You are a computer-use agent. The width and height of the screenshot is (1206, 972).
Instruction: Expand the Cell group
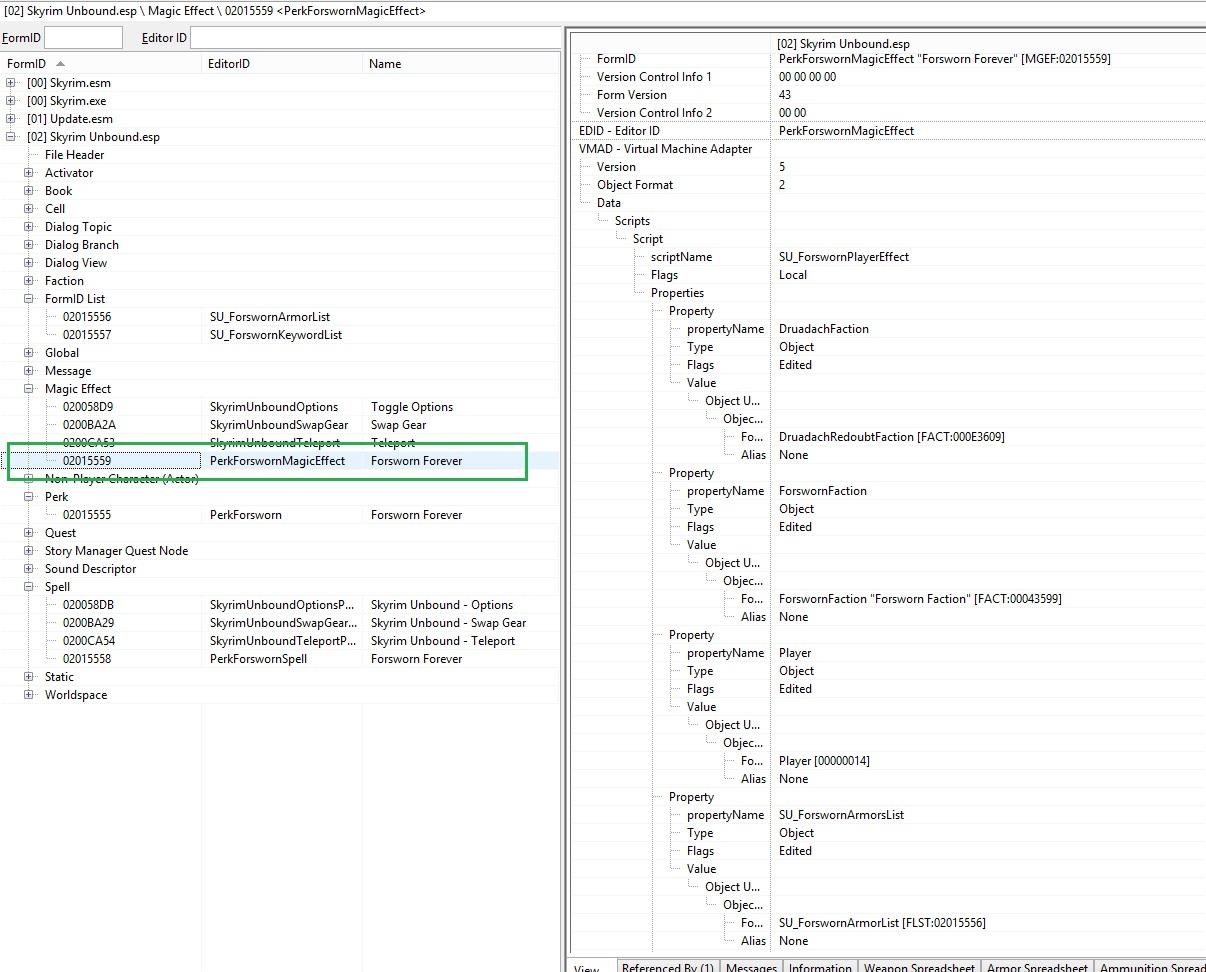pyautogui.click(x=29, y=209)
